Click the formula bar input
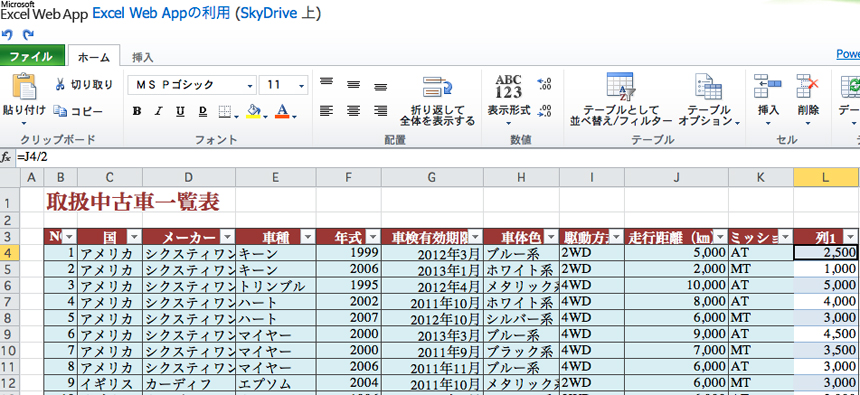Viewport: 860px width, 395px height. click(437, 157)
